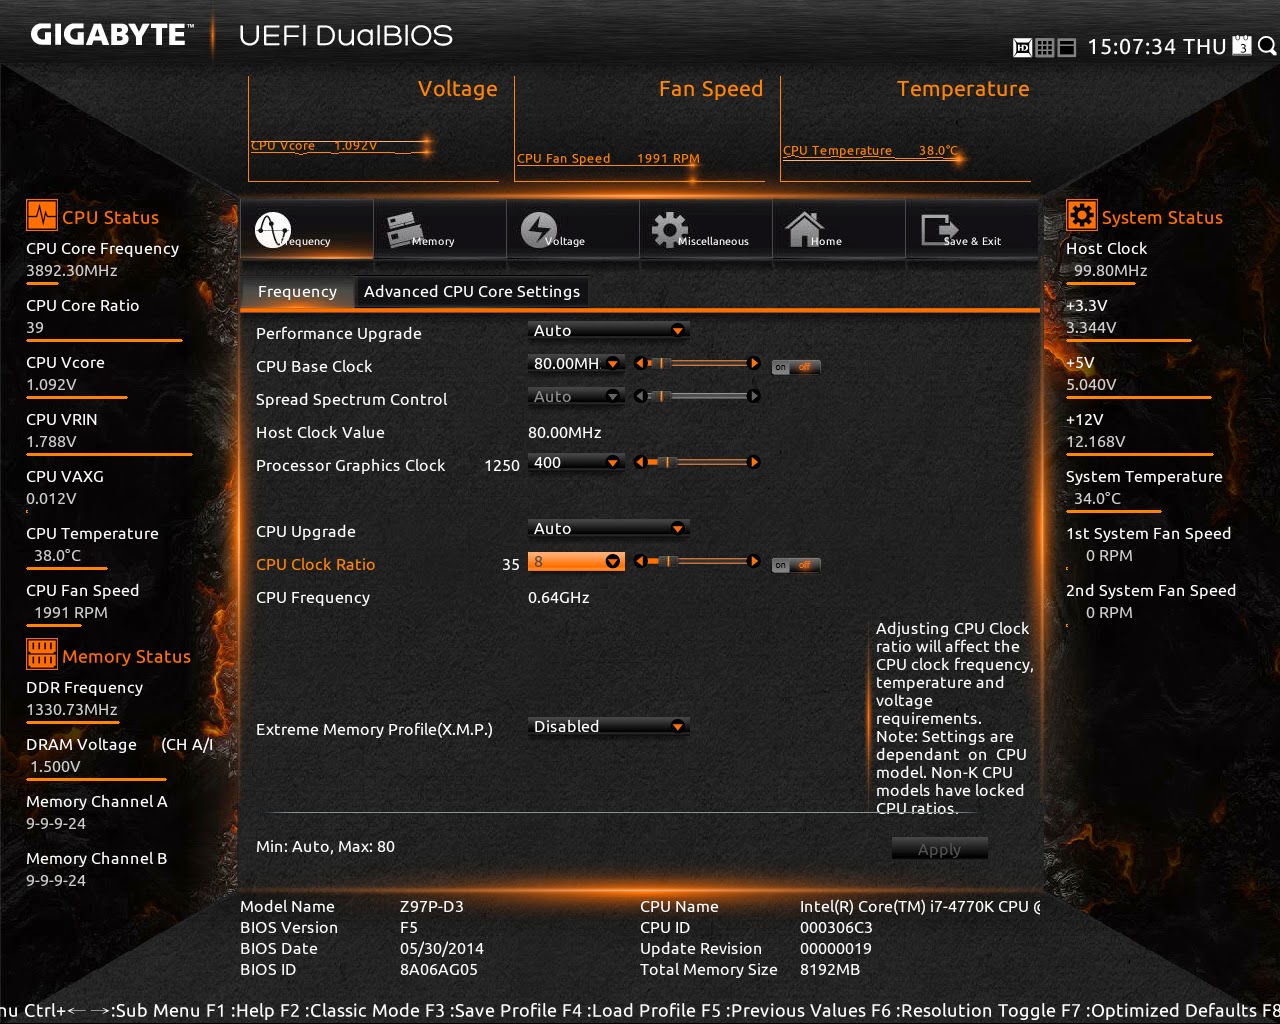
Task: Adjust the CPU Clock Ratio slider handle
Action: pos(670,562)
